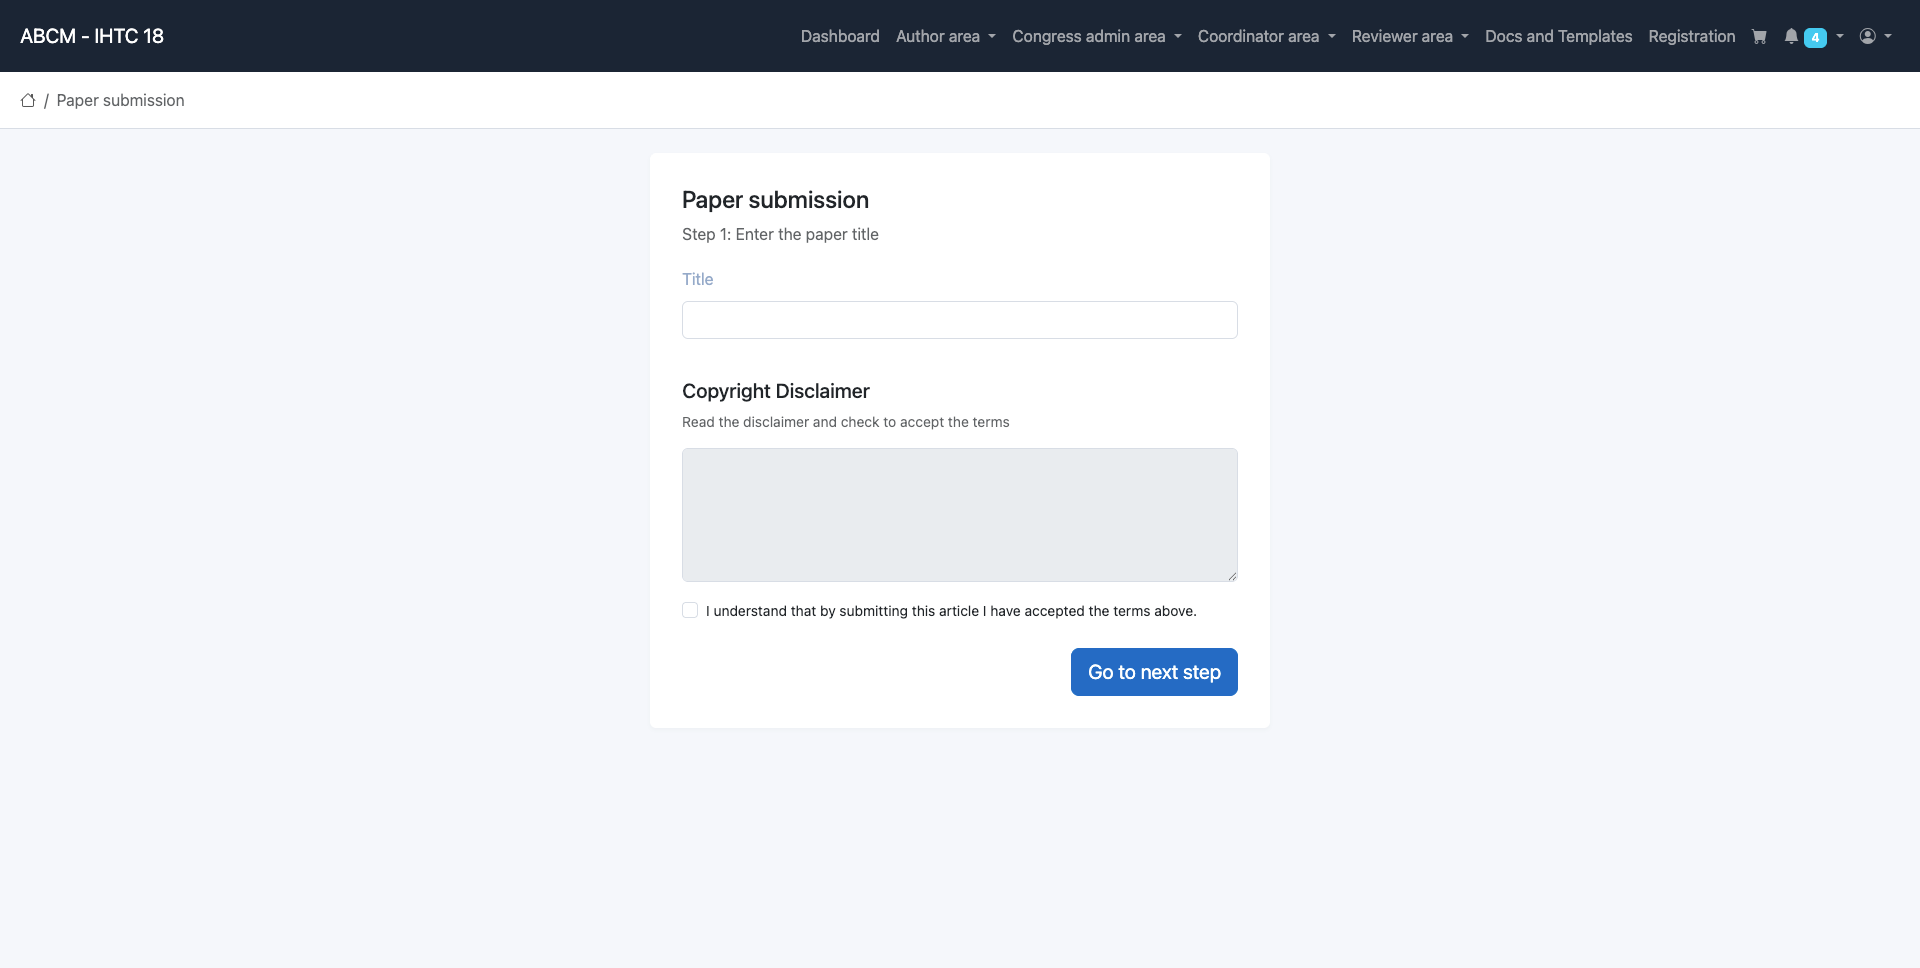This screenshot has width=1920, height=968.
Task: Check the accept terms checkbox
Action: point(690,610)
